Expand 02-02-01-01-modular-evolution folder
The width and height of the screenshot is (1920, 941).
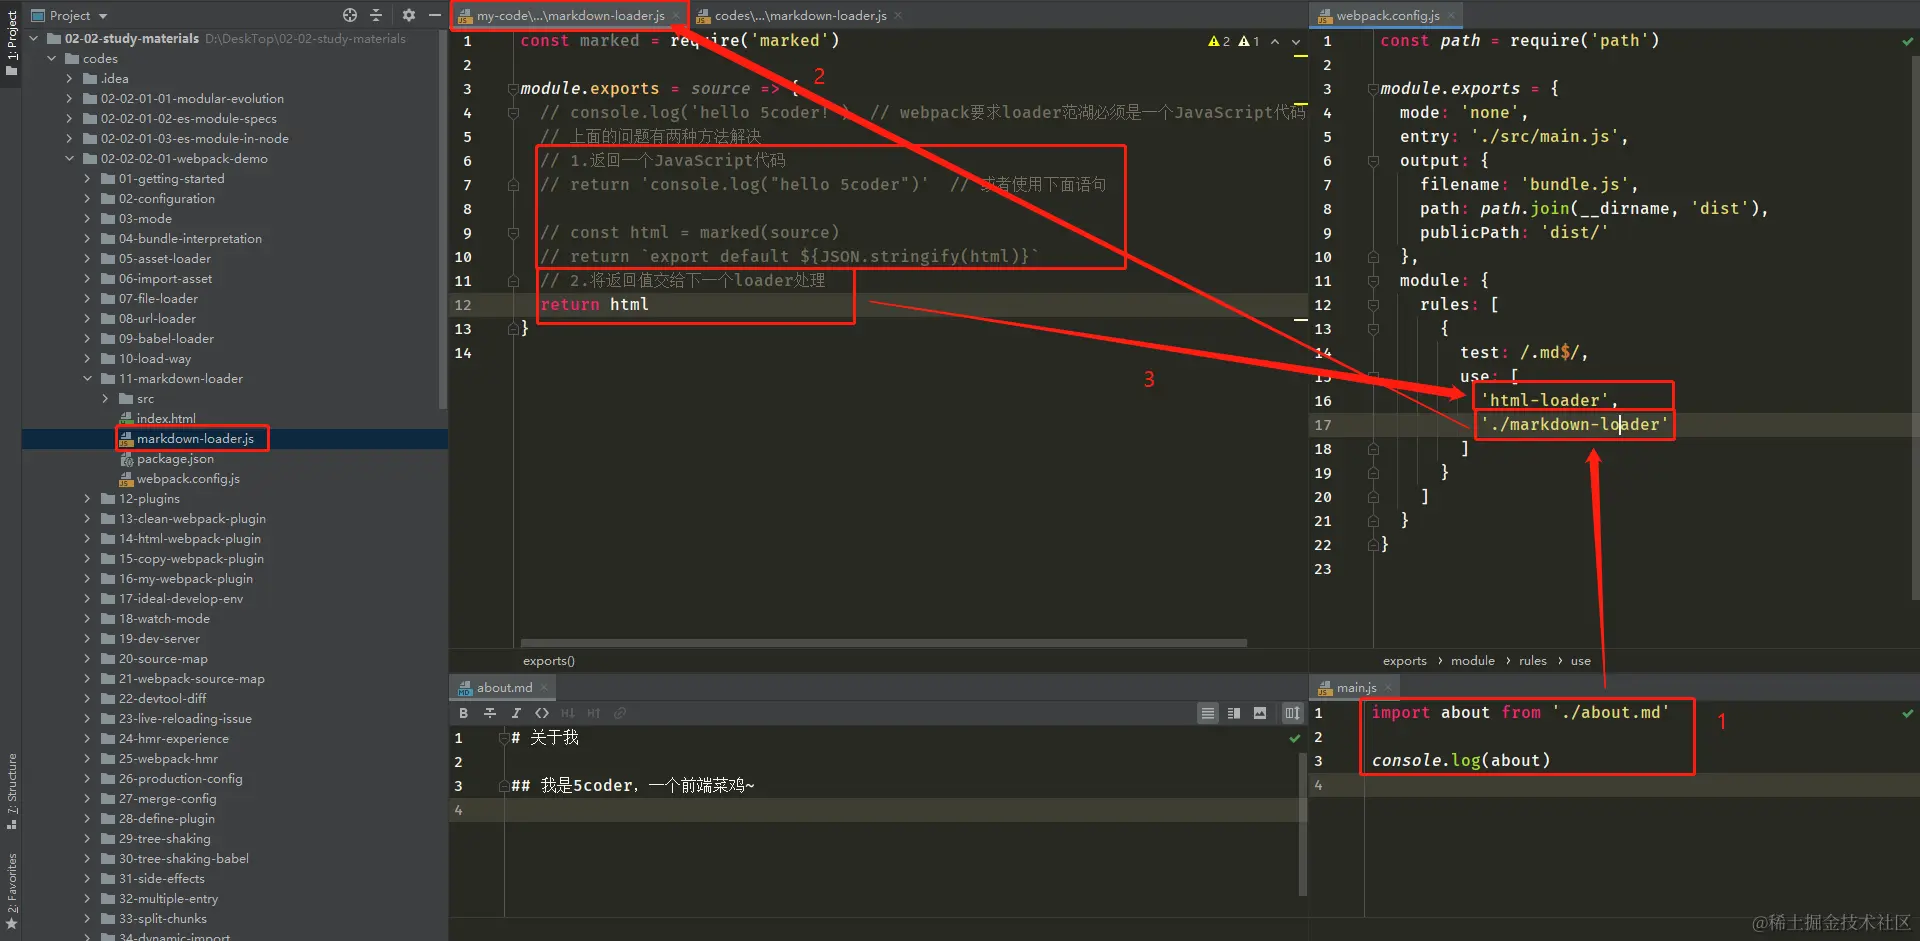coord(70,99)
